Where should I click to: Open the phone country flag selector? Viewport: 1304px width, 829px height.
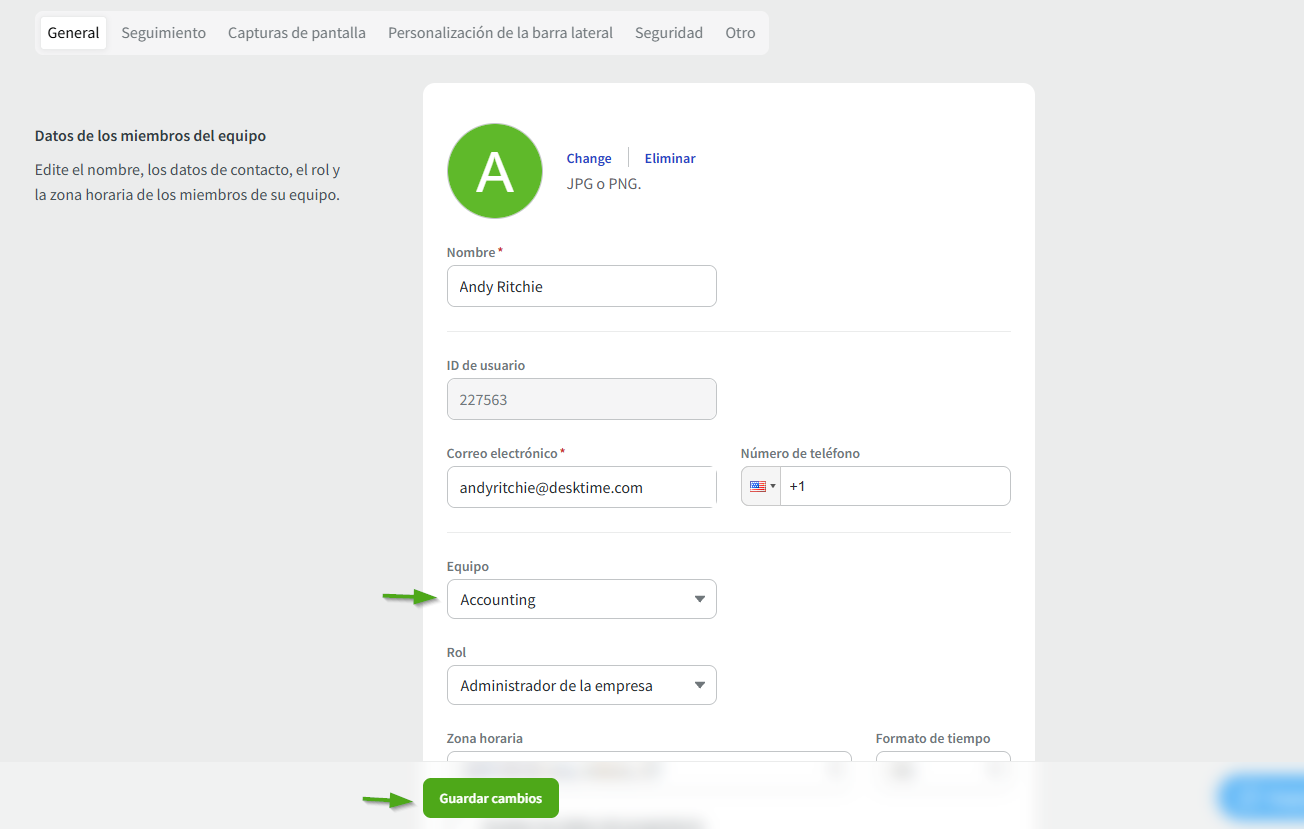761,486
